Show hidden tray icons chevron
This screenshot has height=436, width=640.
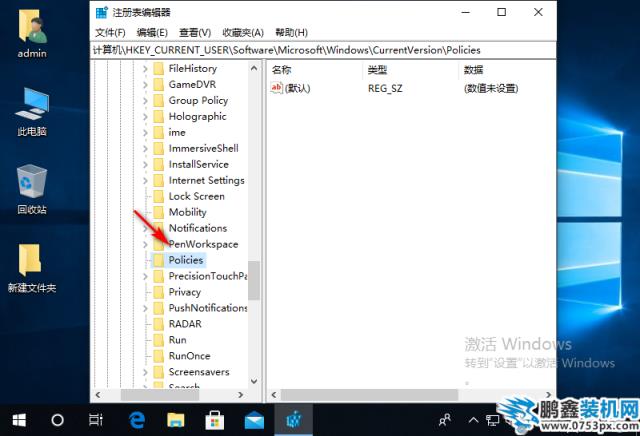473,420
